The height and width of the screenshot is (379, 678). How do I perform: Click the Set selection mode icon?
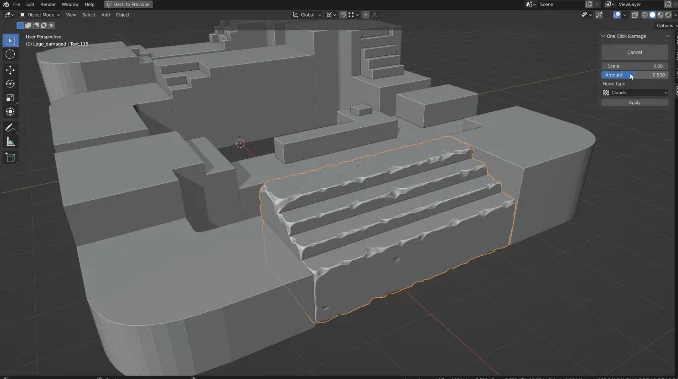tap(20, 25)
